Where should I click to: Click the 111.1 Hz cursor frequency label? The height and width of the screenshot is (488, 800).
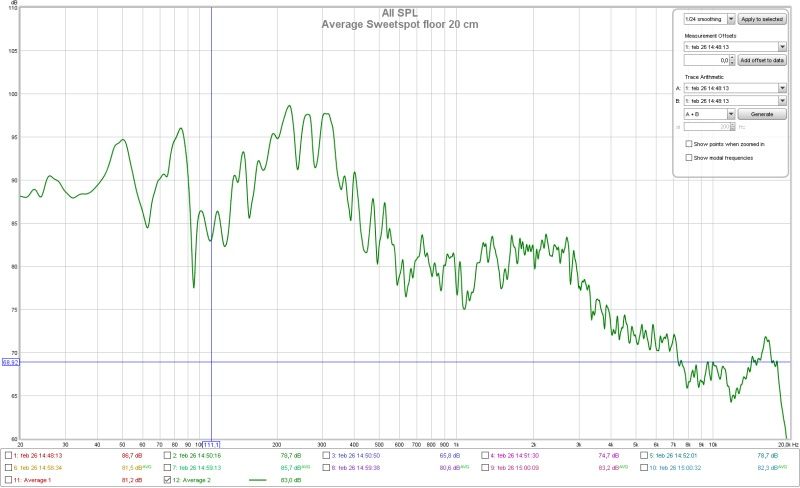pyautogui.click(x=211, y=444)
